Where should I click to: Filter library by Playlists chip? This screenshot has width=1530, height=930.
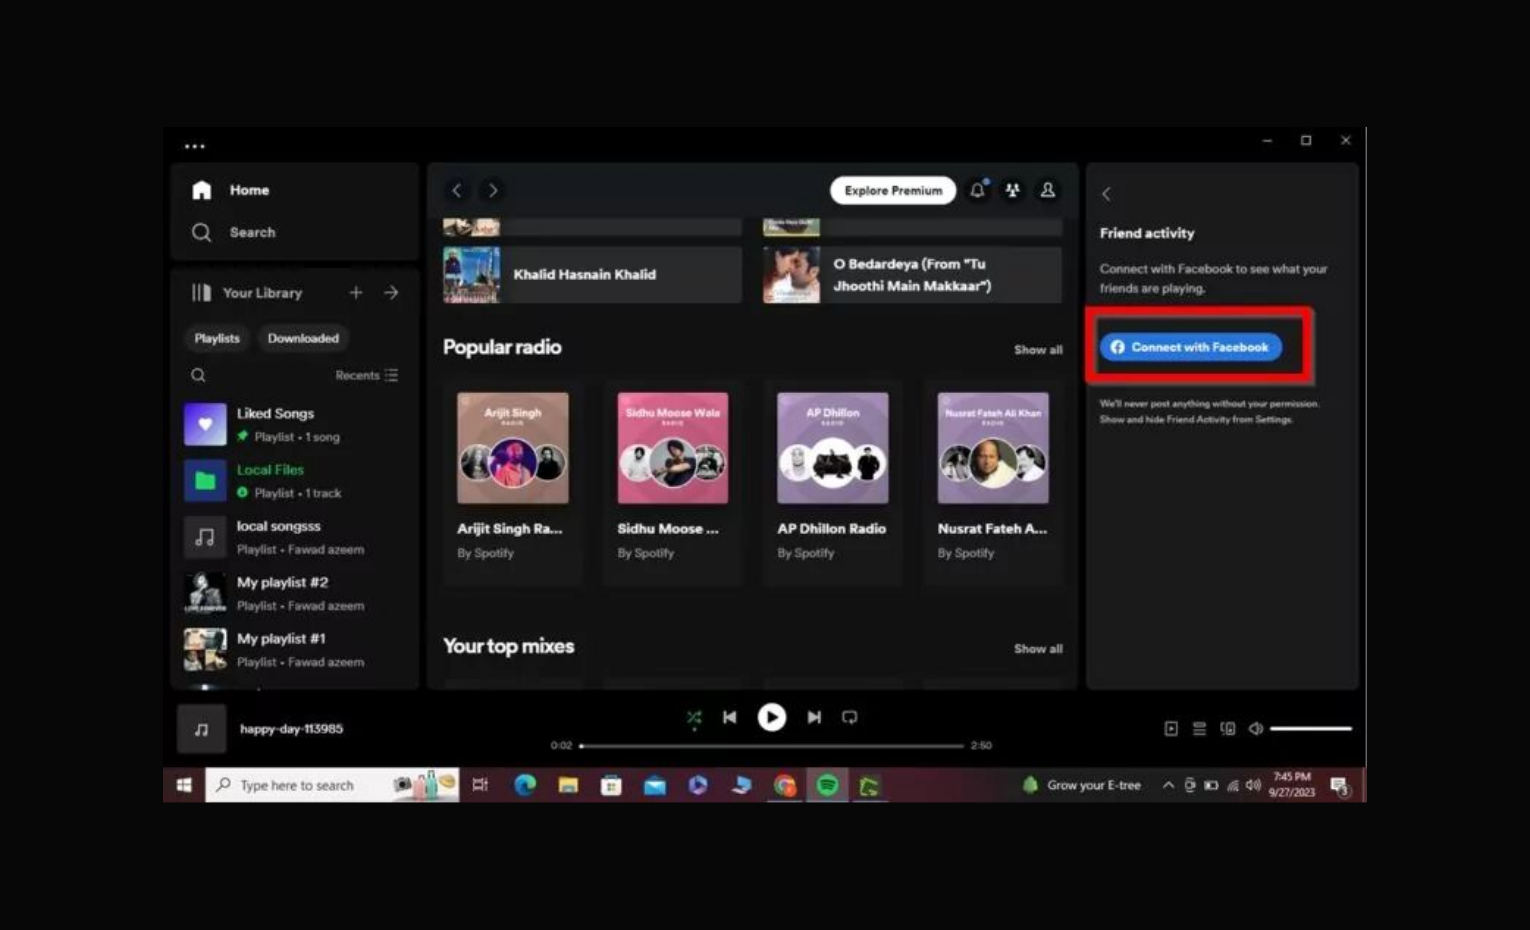pyautogui.click(x=217, y=338)
